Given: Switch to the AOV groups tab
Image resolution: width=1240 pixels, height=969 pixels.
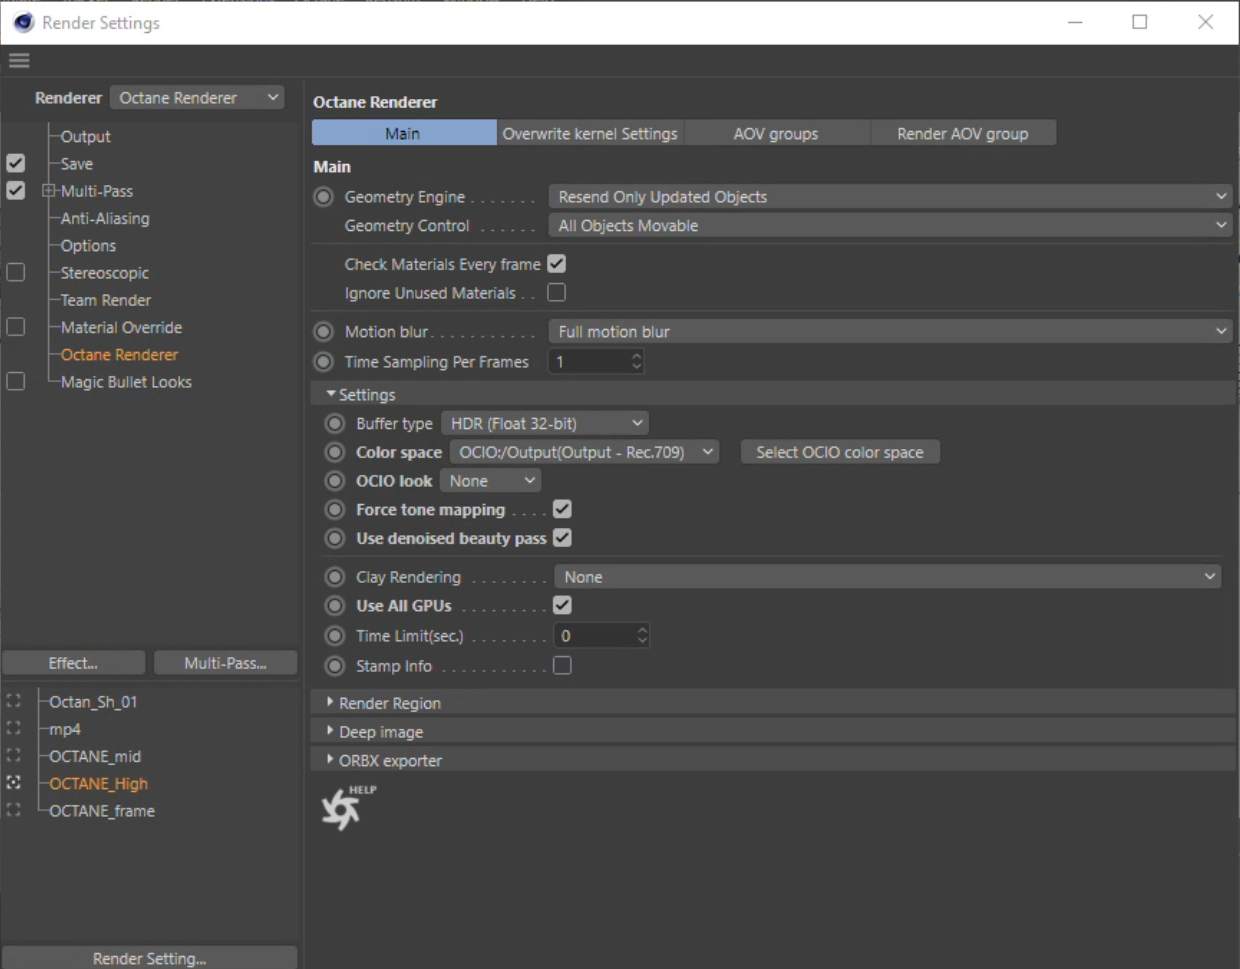Looking at the screenshot, I should pyautogui.click(x=777, y=133).
